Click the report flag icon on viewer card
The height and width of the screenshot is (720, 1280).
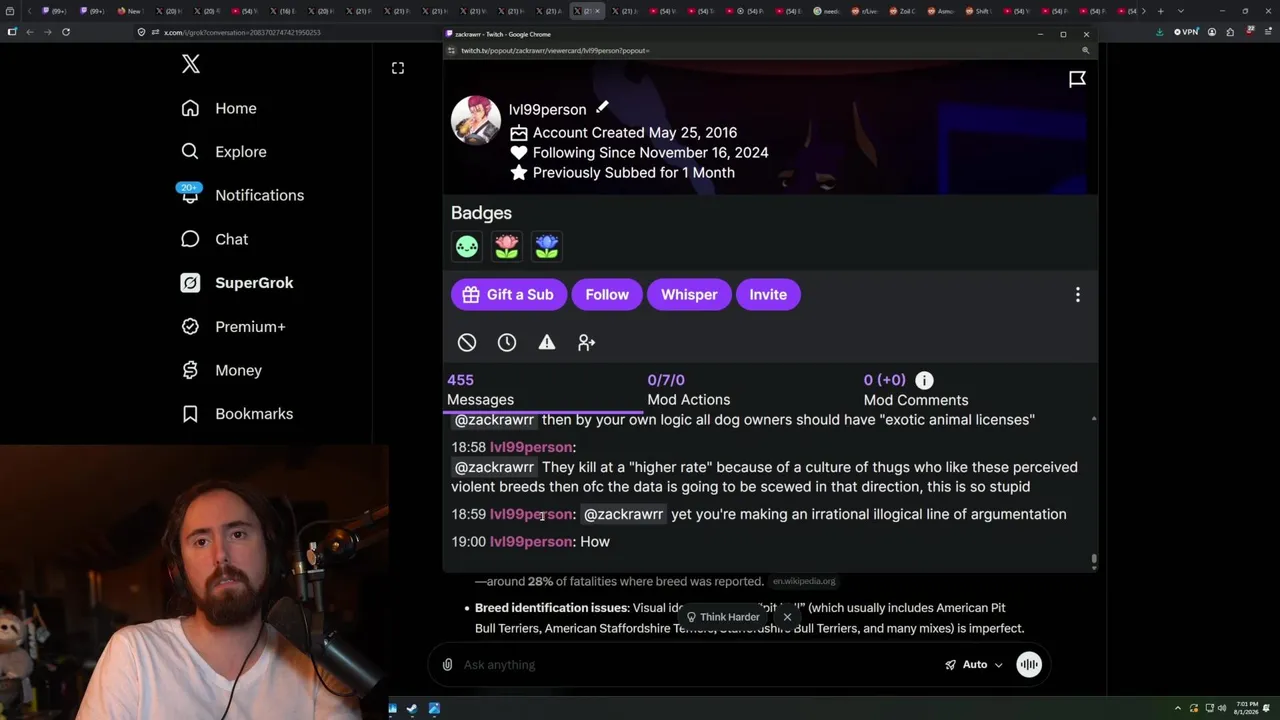1077,79
